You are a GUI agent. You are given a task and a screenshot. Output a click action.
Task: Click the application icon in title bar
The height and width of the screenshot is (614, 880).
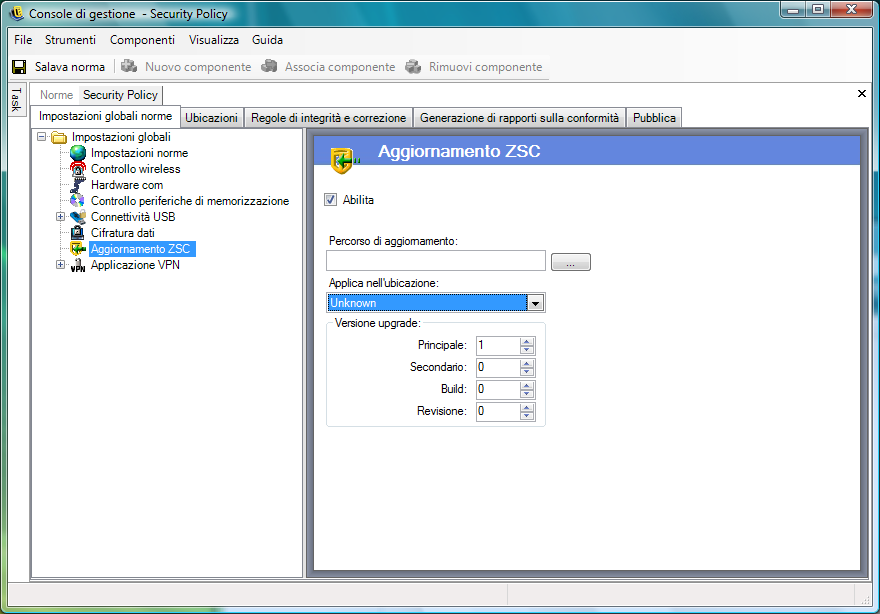(x=16, y=13)
